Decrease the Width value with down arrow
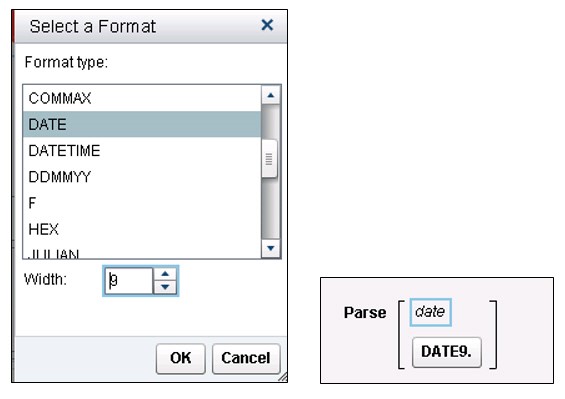Screen dimensions: 565x399 tap(165, 287)
